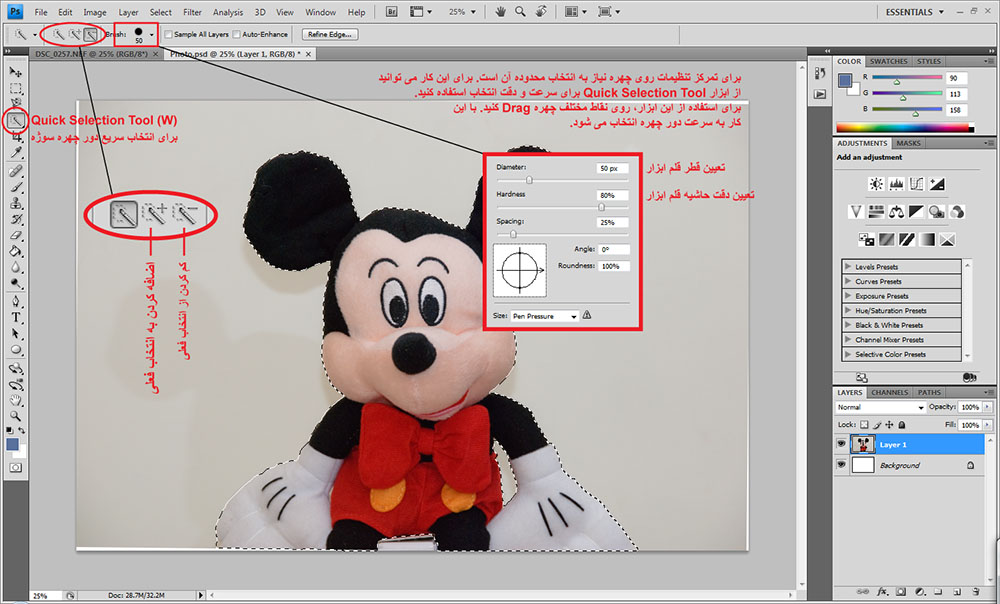Open the Analysis menu

228,12
